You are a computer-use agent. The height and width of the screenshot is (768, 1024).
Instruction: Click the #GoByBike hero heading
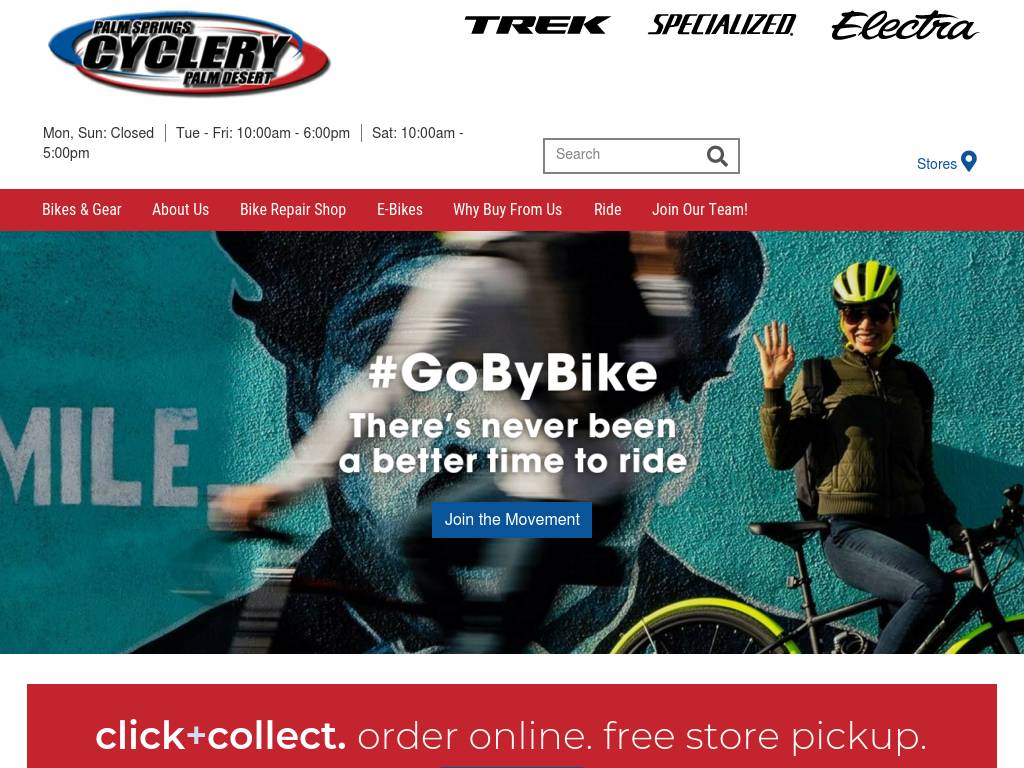512,374
